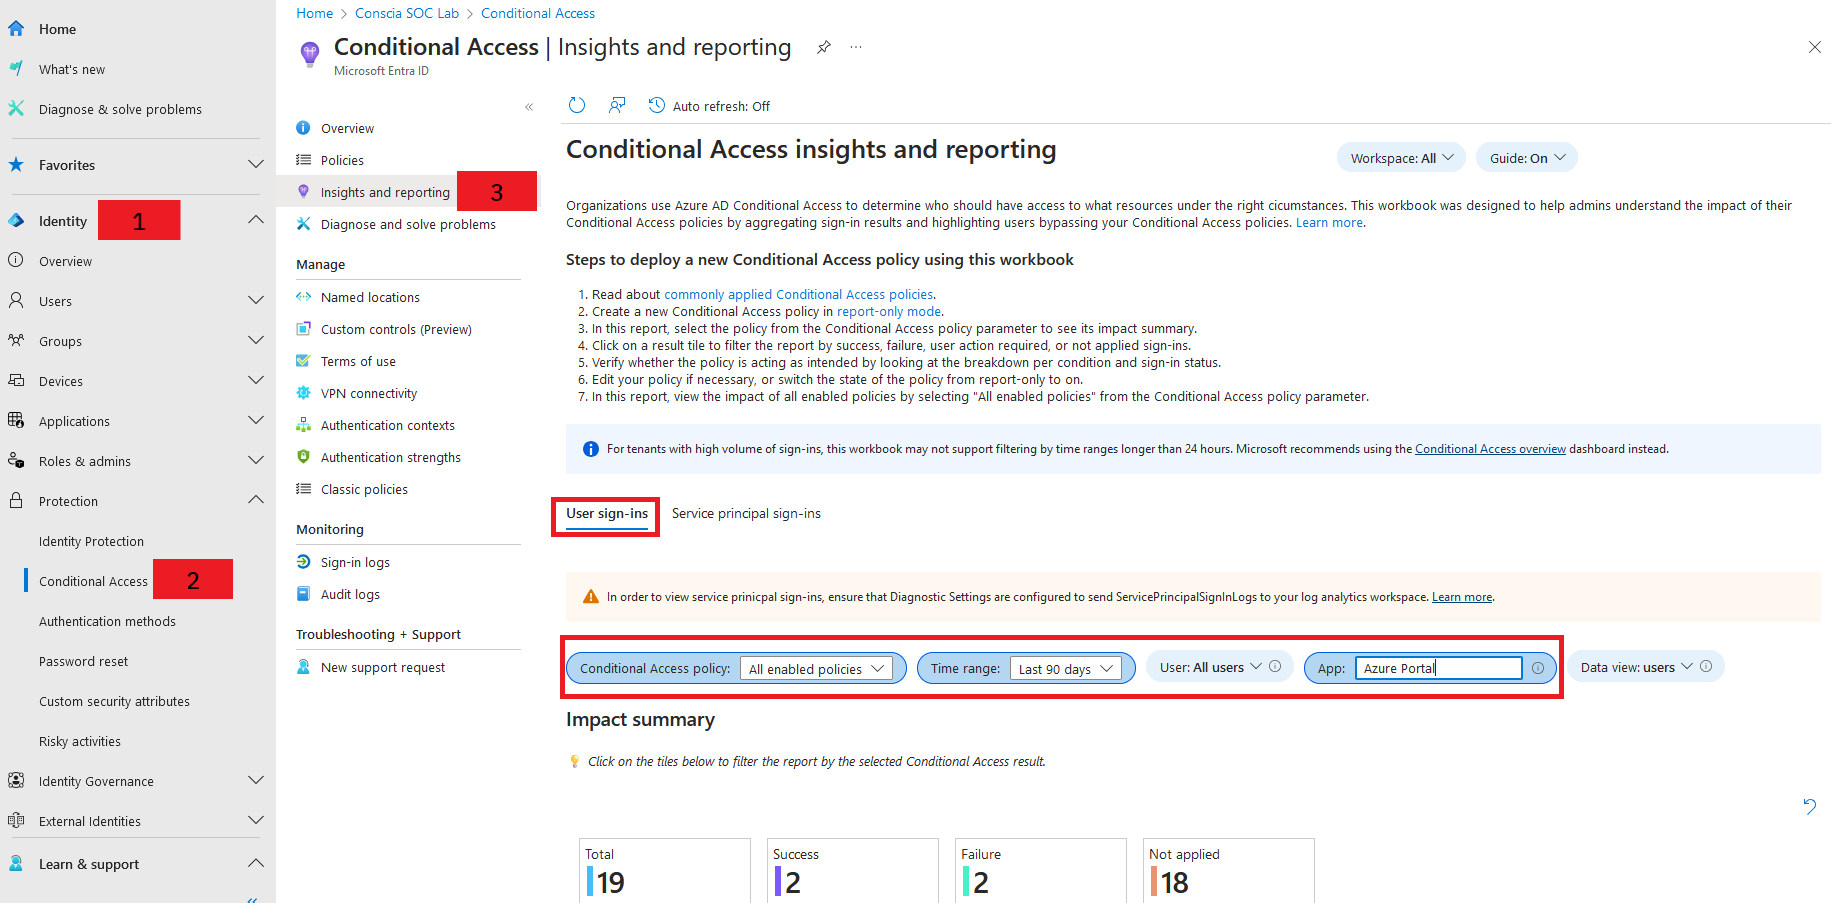Click the VPN connectivity icon
Screen dimensions: 1835x903
(304, 392)
